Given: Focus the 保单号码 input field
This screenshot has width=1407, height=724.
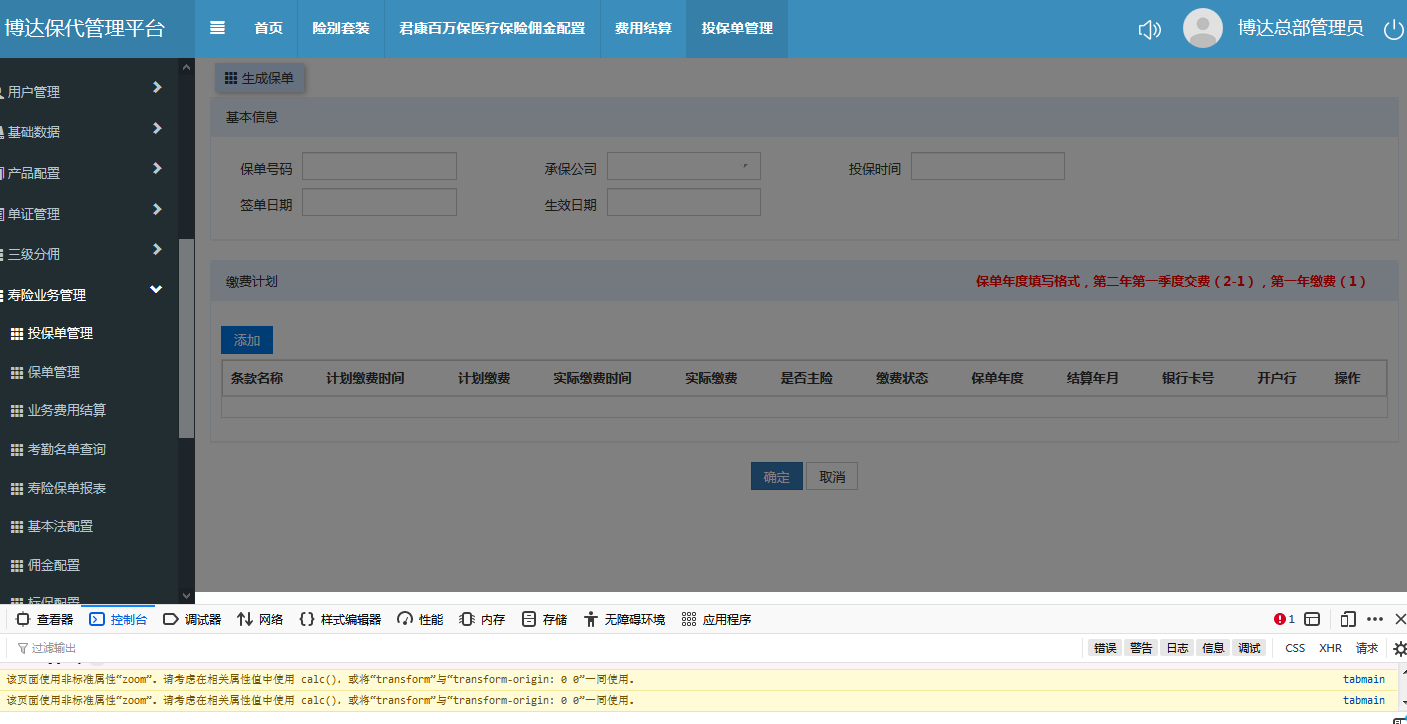Looking at the screenshot, I should 380,166.
